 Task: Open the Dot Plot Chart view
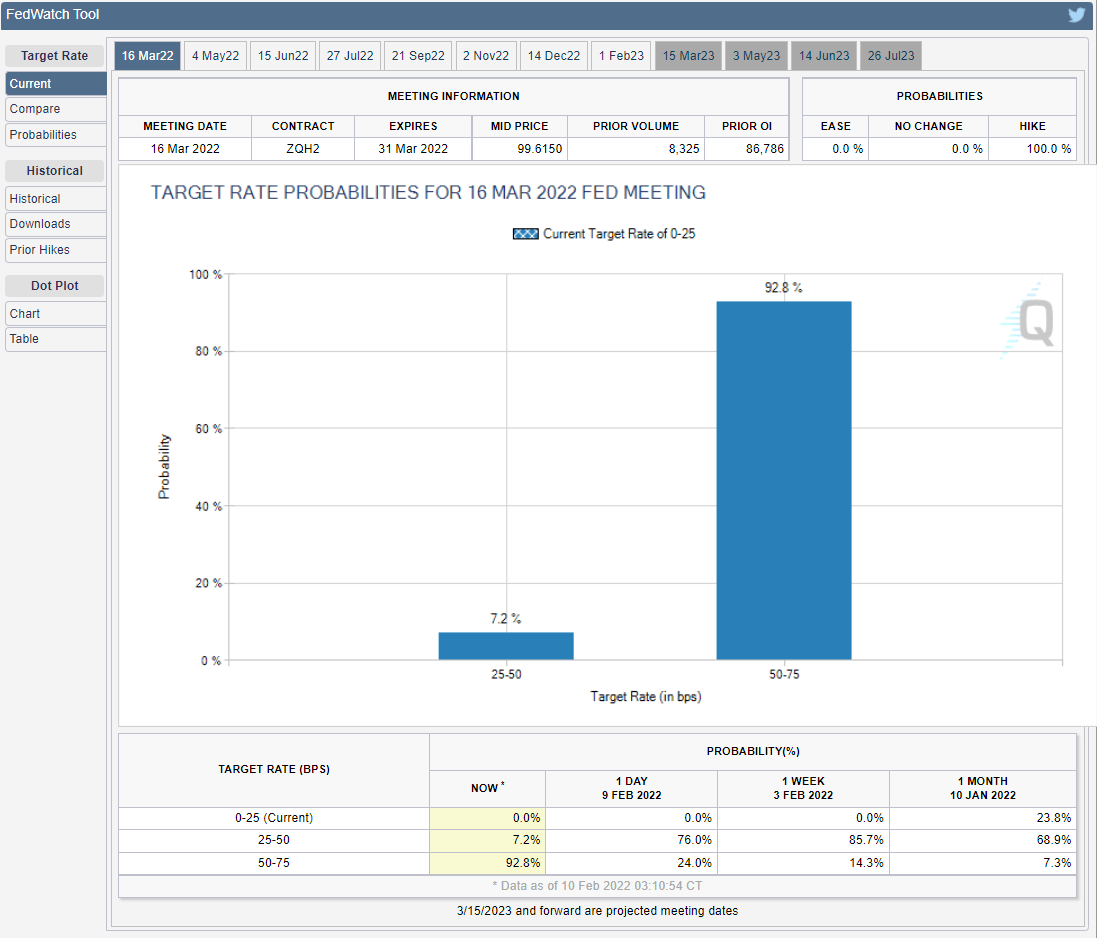pyautogui.click(x=55, y=314)
